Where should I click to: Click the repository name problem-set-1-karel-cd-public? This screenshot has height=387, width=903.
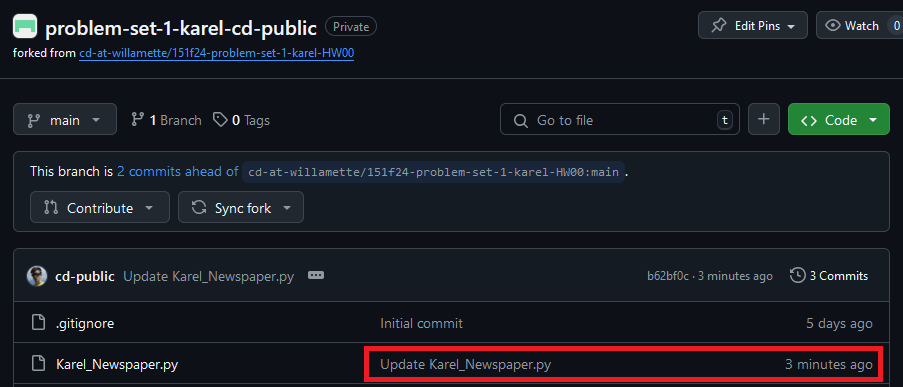tap(181, 27)
